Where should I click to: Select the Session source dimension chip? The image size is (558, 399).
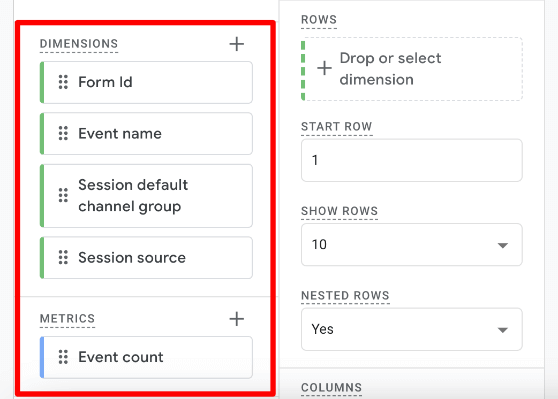point(146,257)
